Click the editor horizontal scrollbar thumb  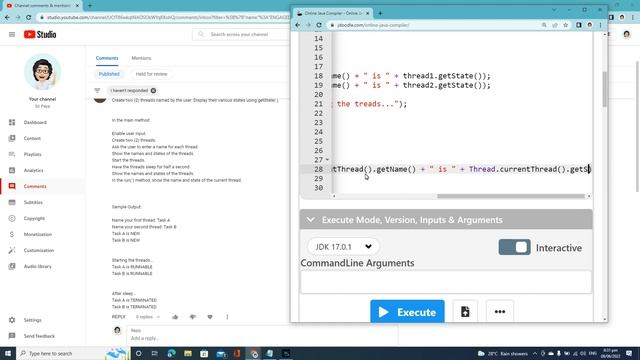coord(511,196)
